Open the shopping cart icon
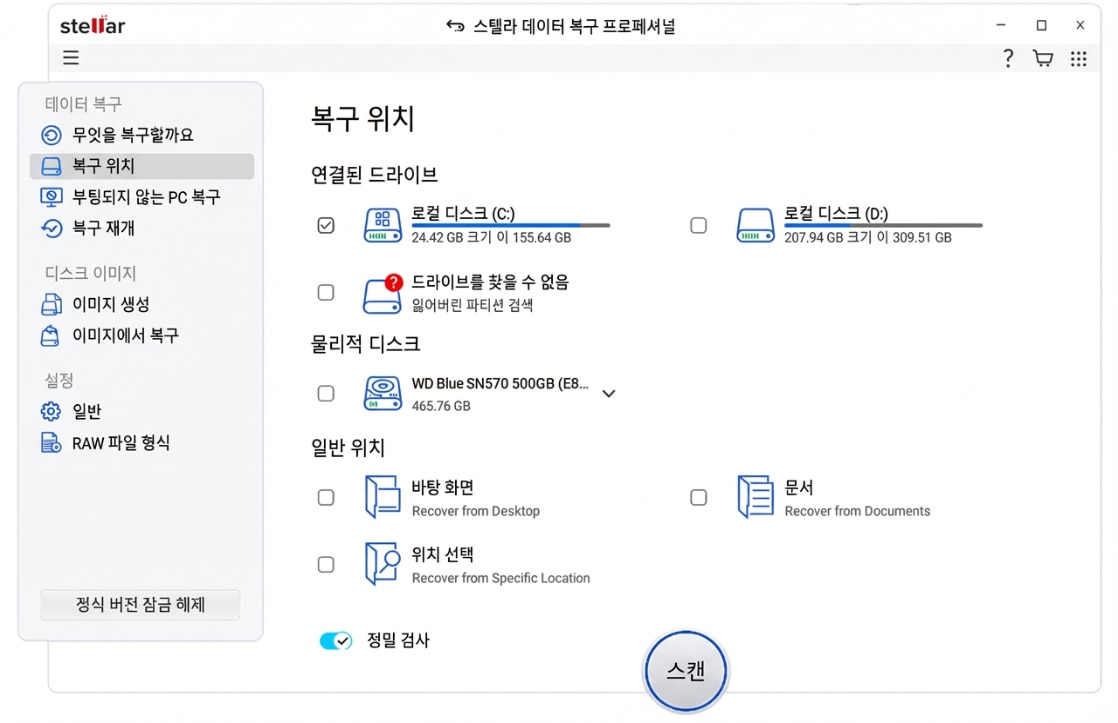The height and width of the screenshot is (723, 1118). point(1043,59)
